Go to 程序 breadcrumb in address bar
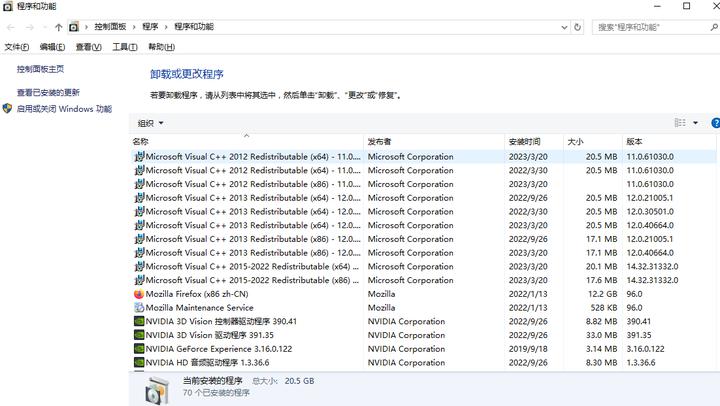 click(150, 27)
